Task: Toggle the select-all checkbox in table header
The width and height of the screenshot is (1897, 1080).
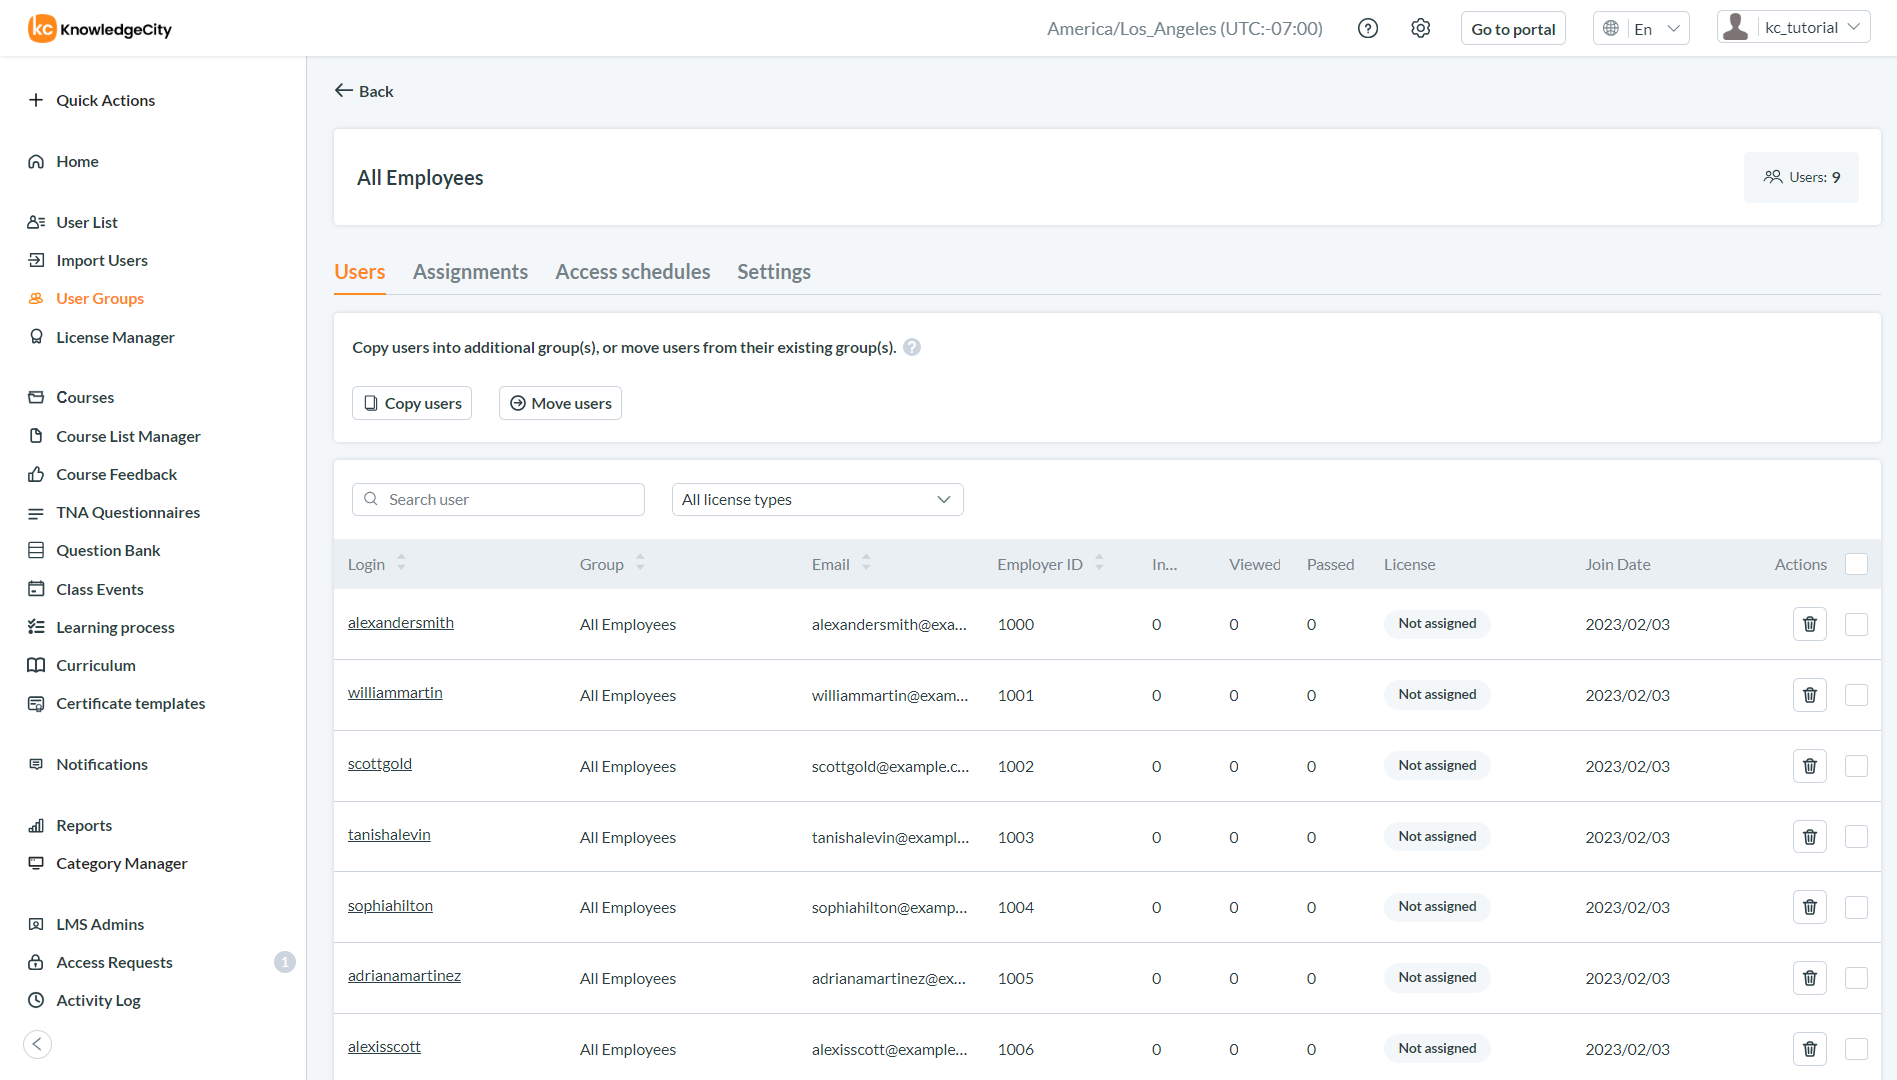Action: [1856, 564]
